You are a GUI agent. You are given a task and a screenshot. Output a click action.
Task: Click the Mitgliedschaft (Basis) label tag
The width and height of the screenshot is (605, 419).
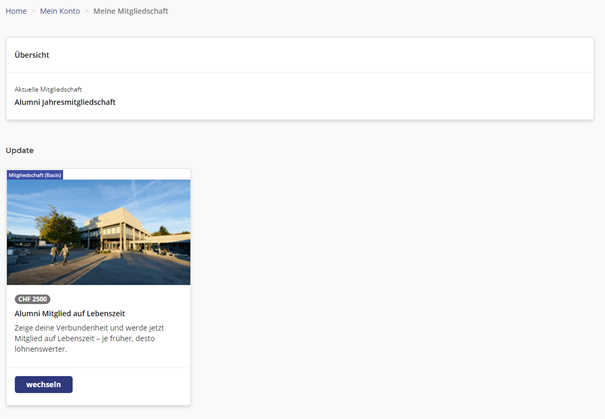pos(35,175)
